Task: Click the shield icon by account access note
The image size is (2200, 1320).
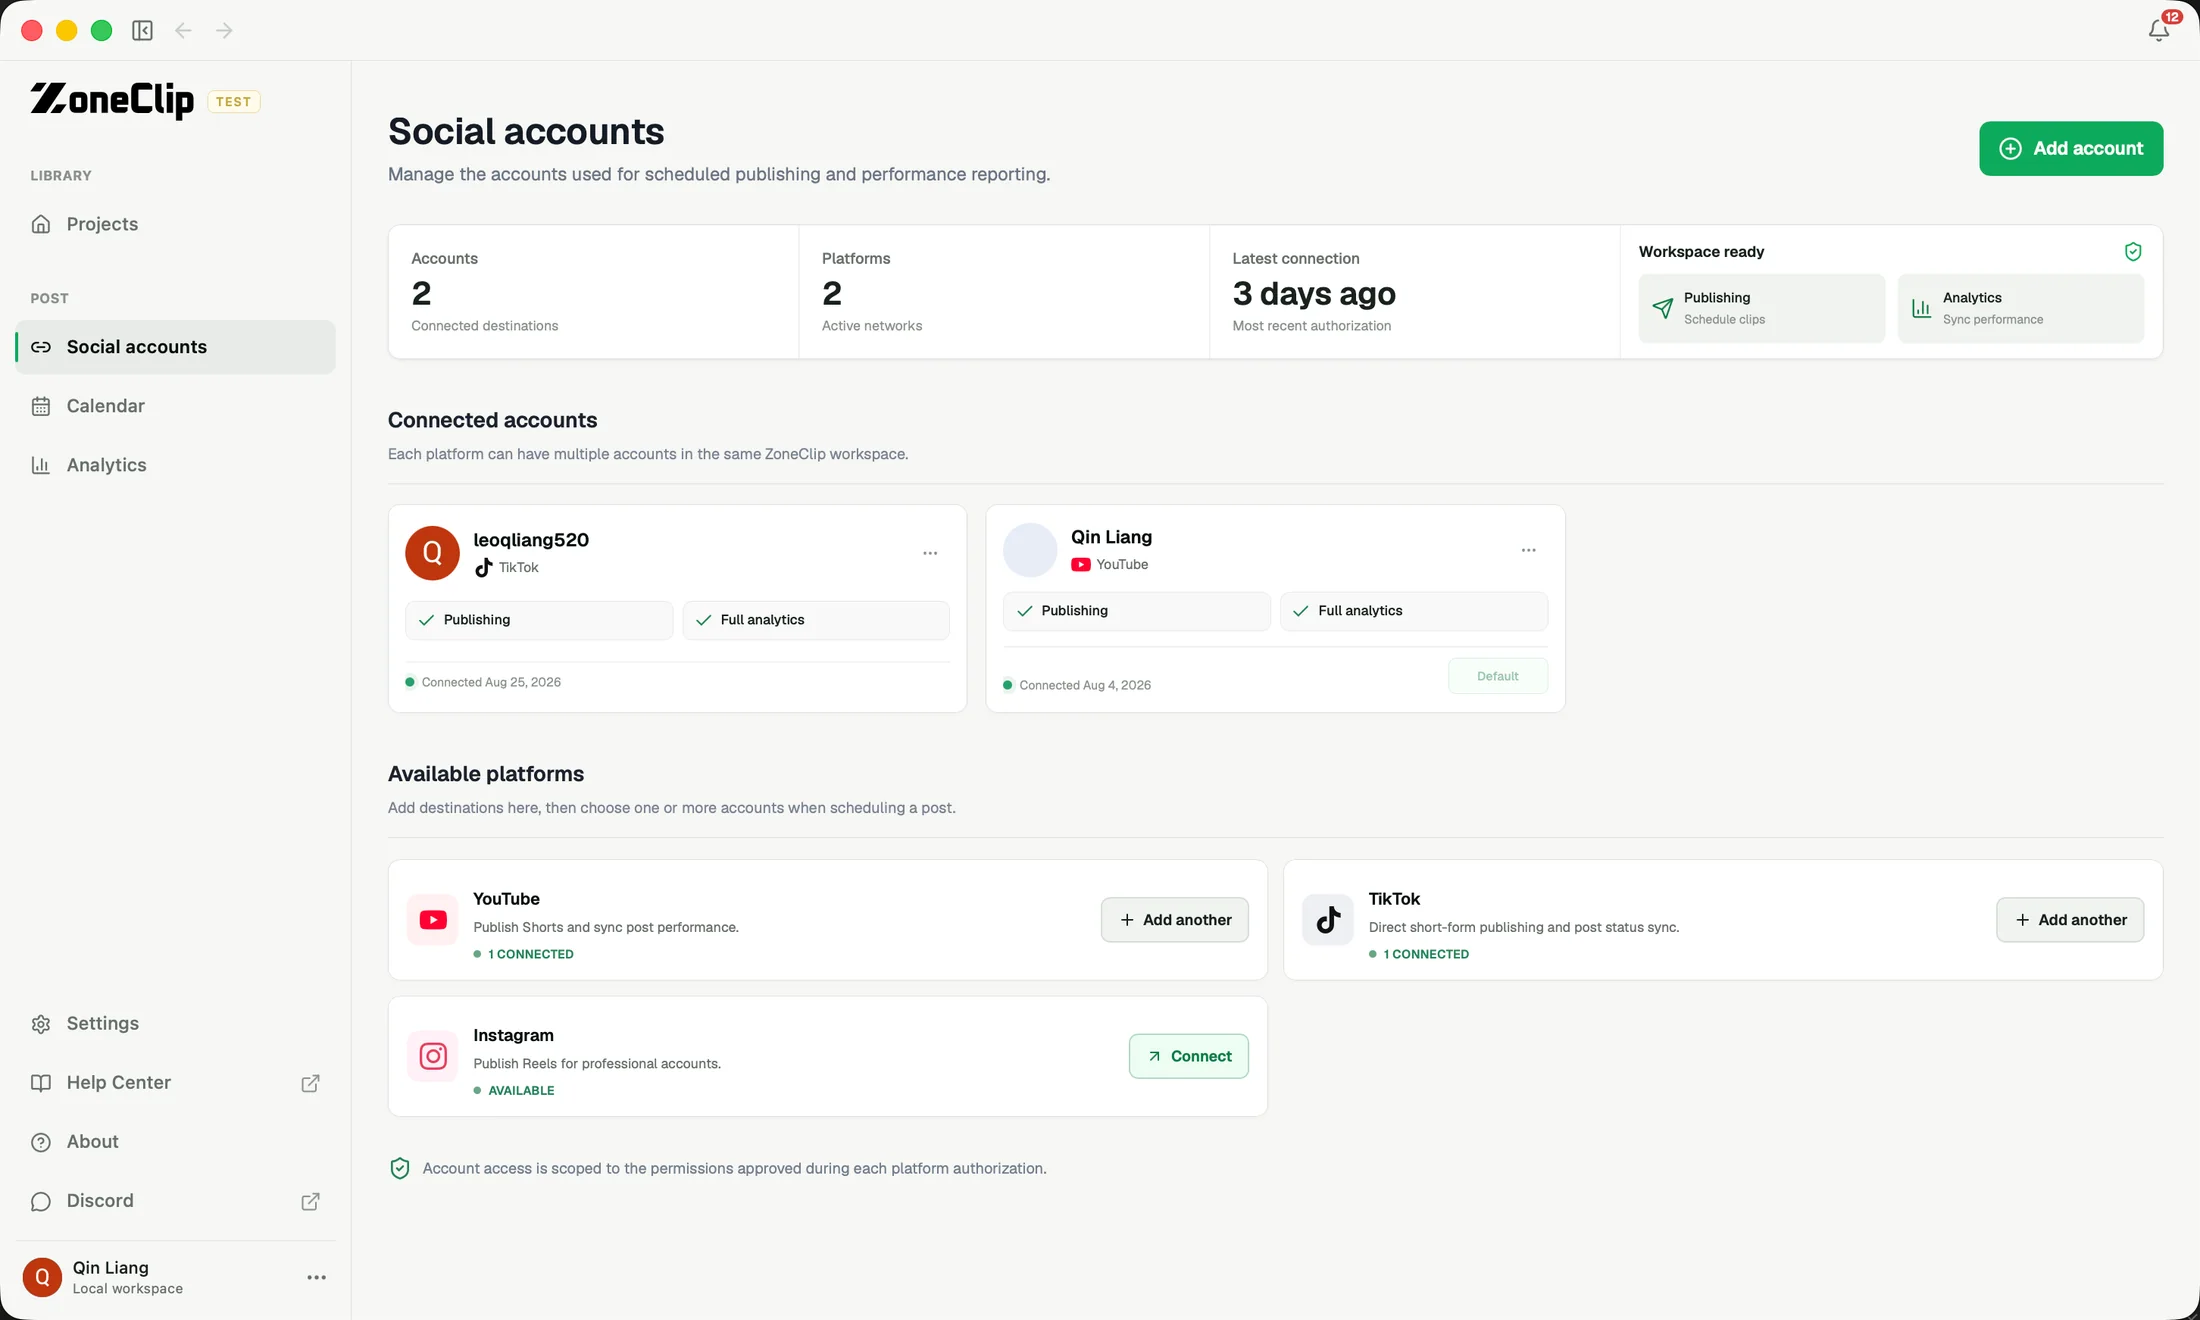Action: 400,1168
